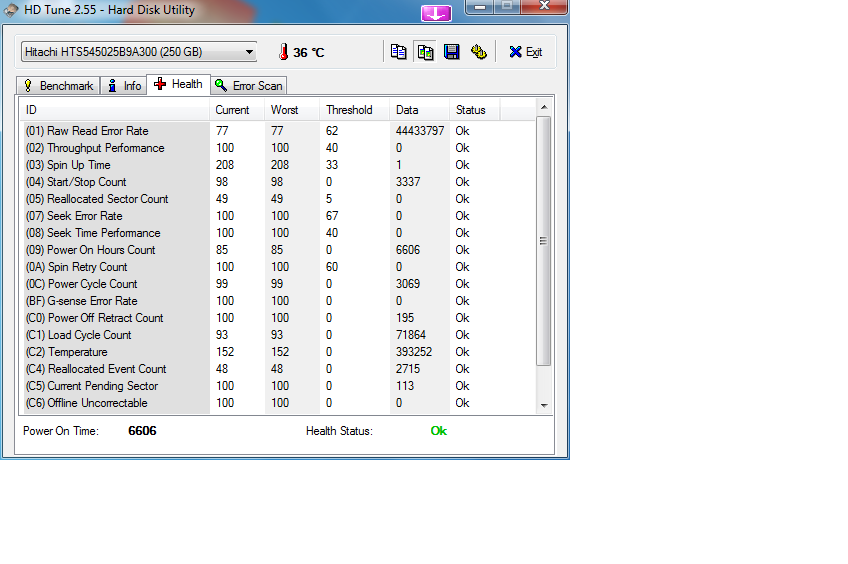The width and height of the screenshot is (848, 564).
Task: Close the HD Tune window
Action: coord(545,6)
